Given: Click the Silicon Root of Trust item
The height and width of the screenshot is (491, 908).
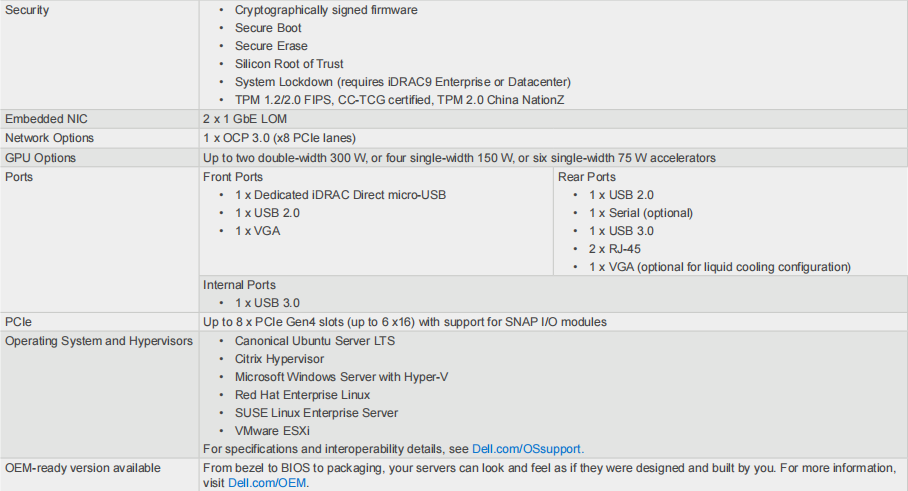Looking at the screenshot, I should click(289, 64).
